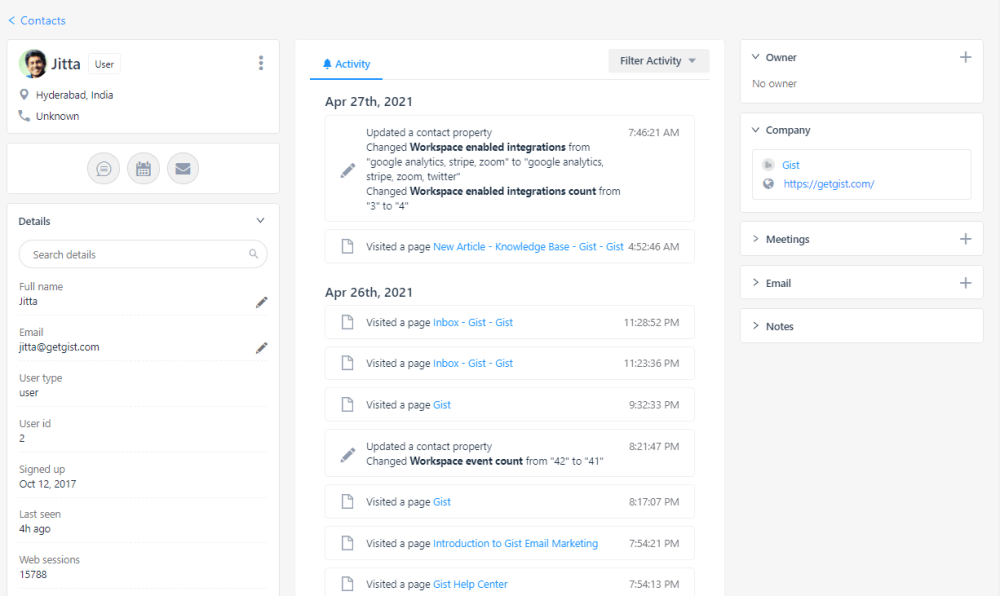Click the location pin icon
The height and width of the screenshot is (596, 1000).
point(24,94)
